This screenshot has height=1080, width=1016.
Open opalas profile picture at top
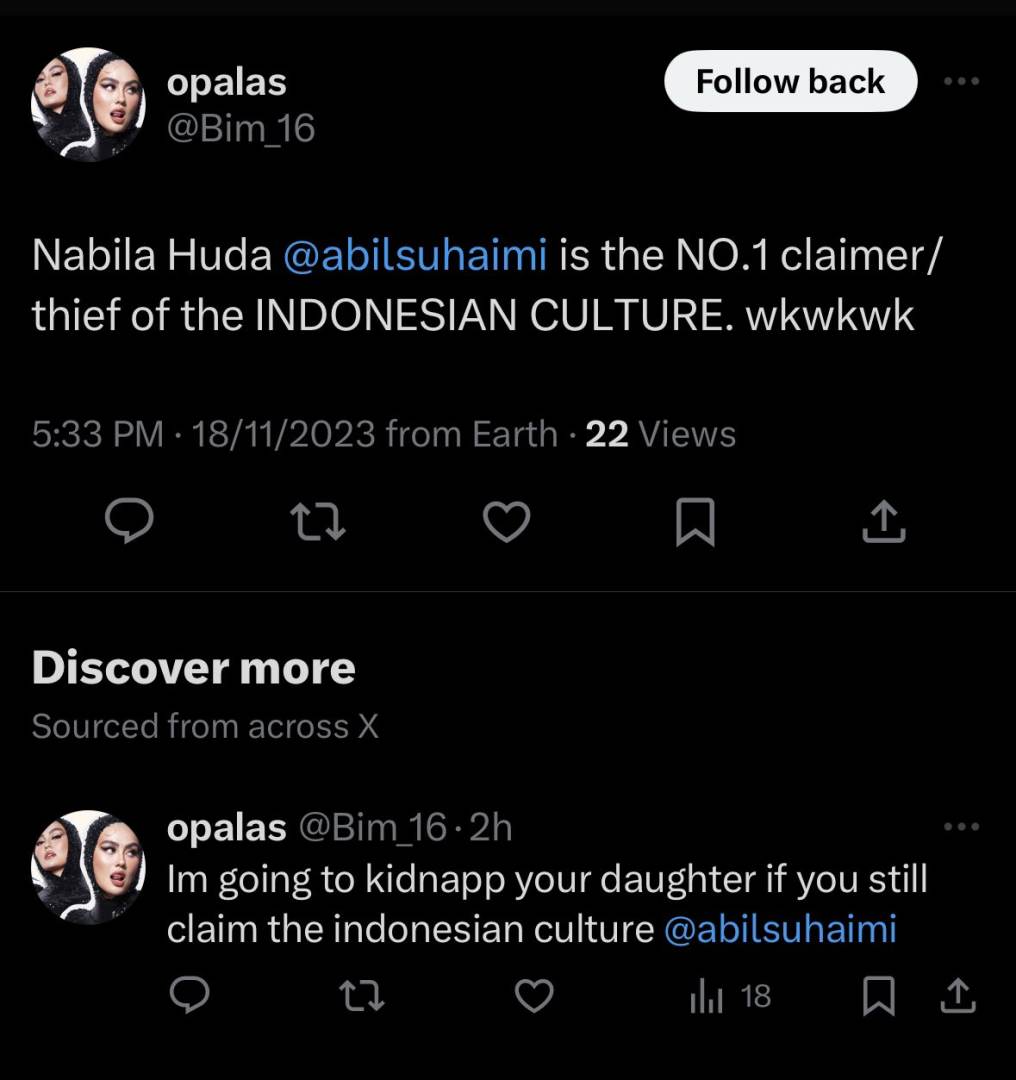88,104
